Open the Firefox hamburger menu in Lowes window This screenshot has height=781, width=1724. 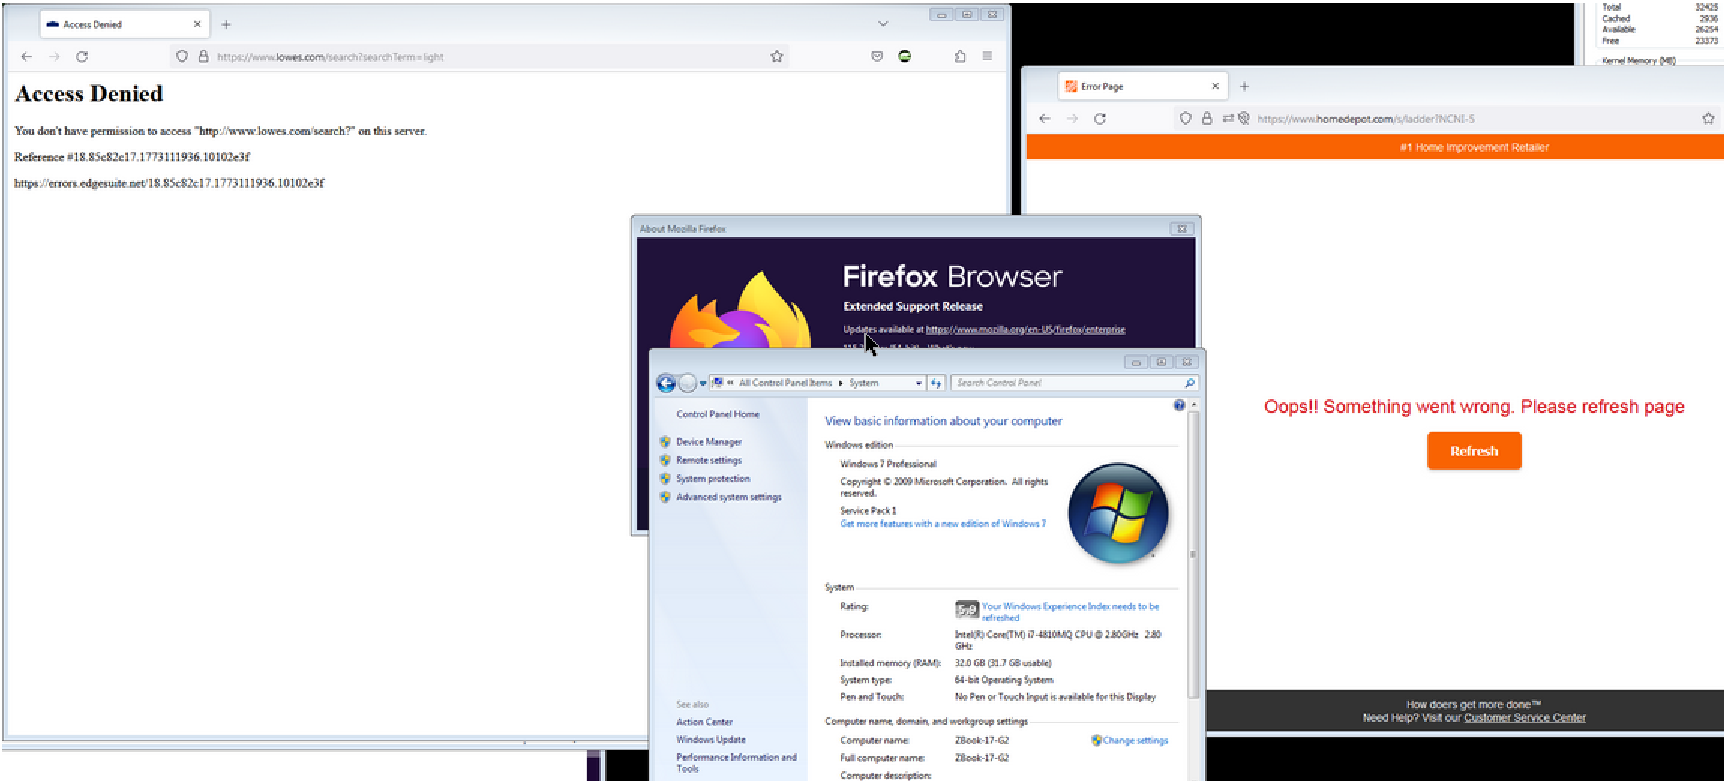(x=987, y=57)
